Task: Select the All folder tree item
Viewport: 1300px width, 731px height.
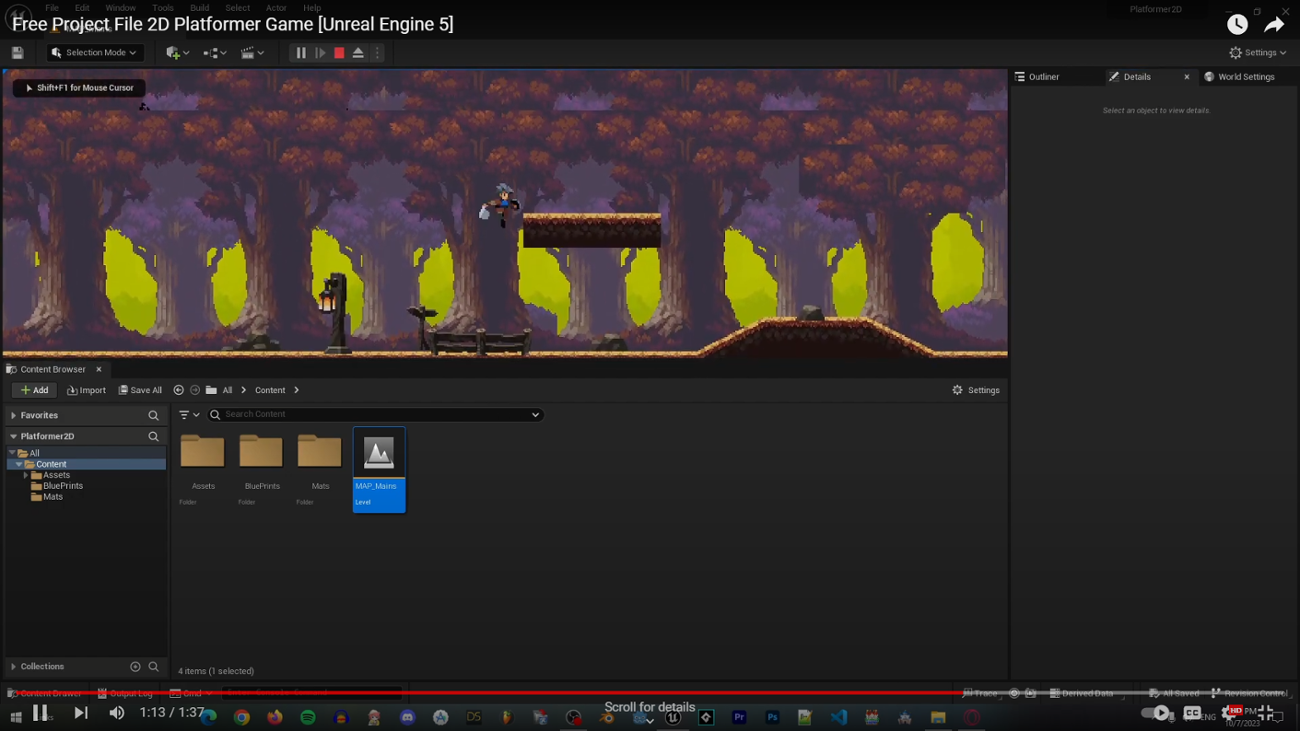Action: click(35, 453)
